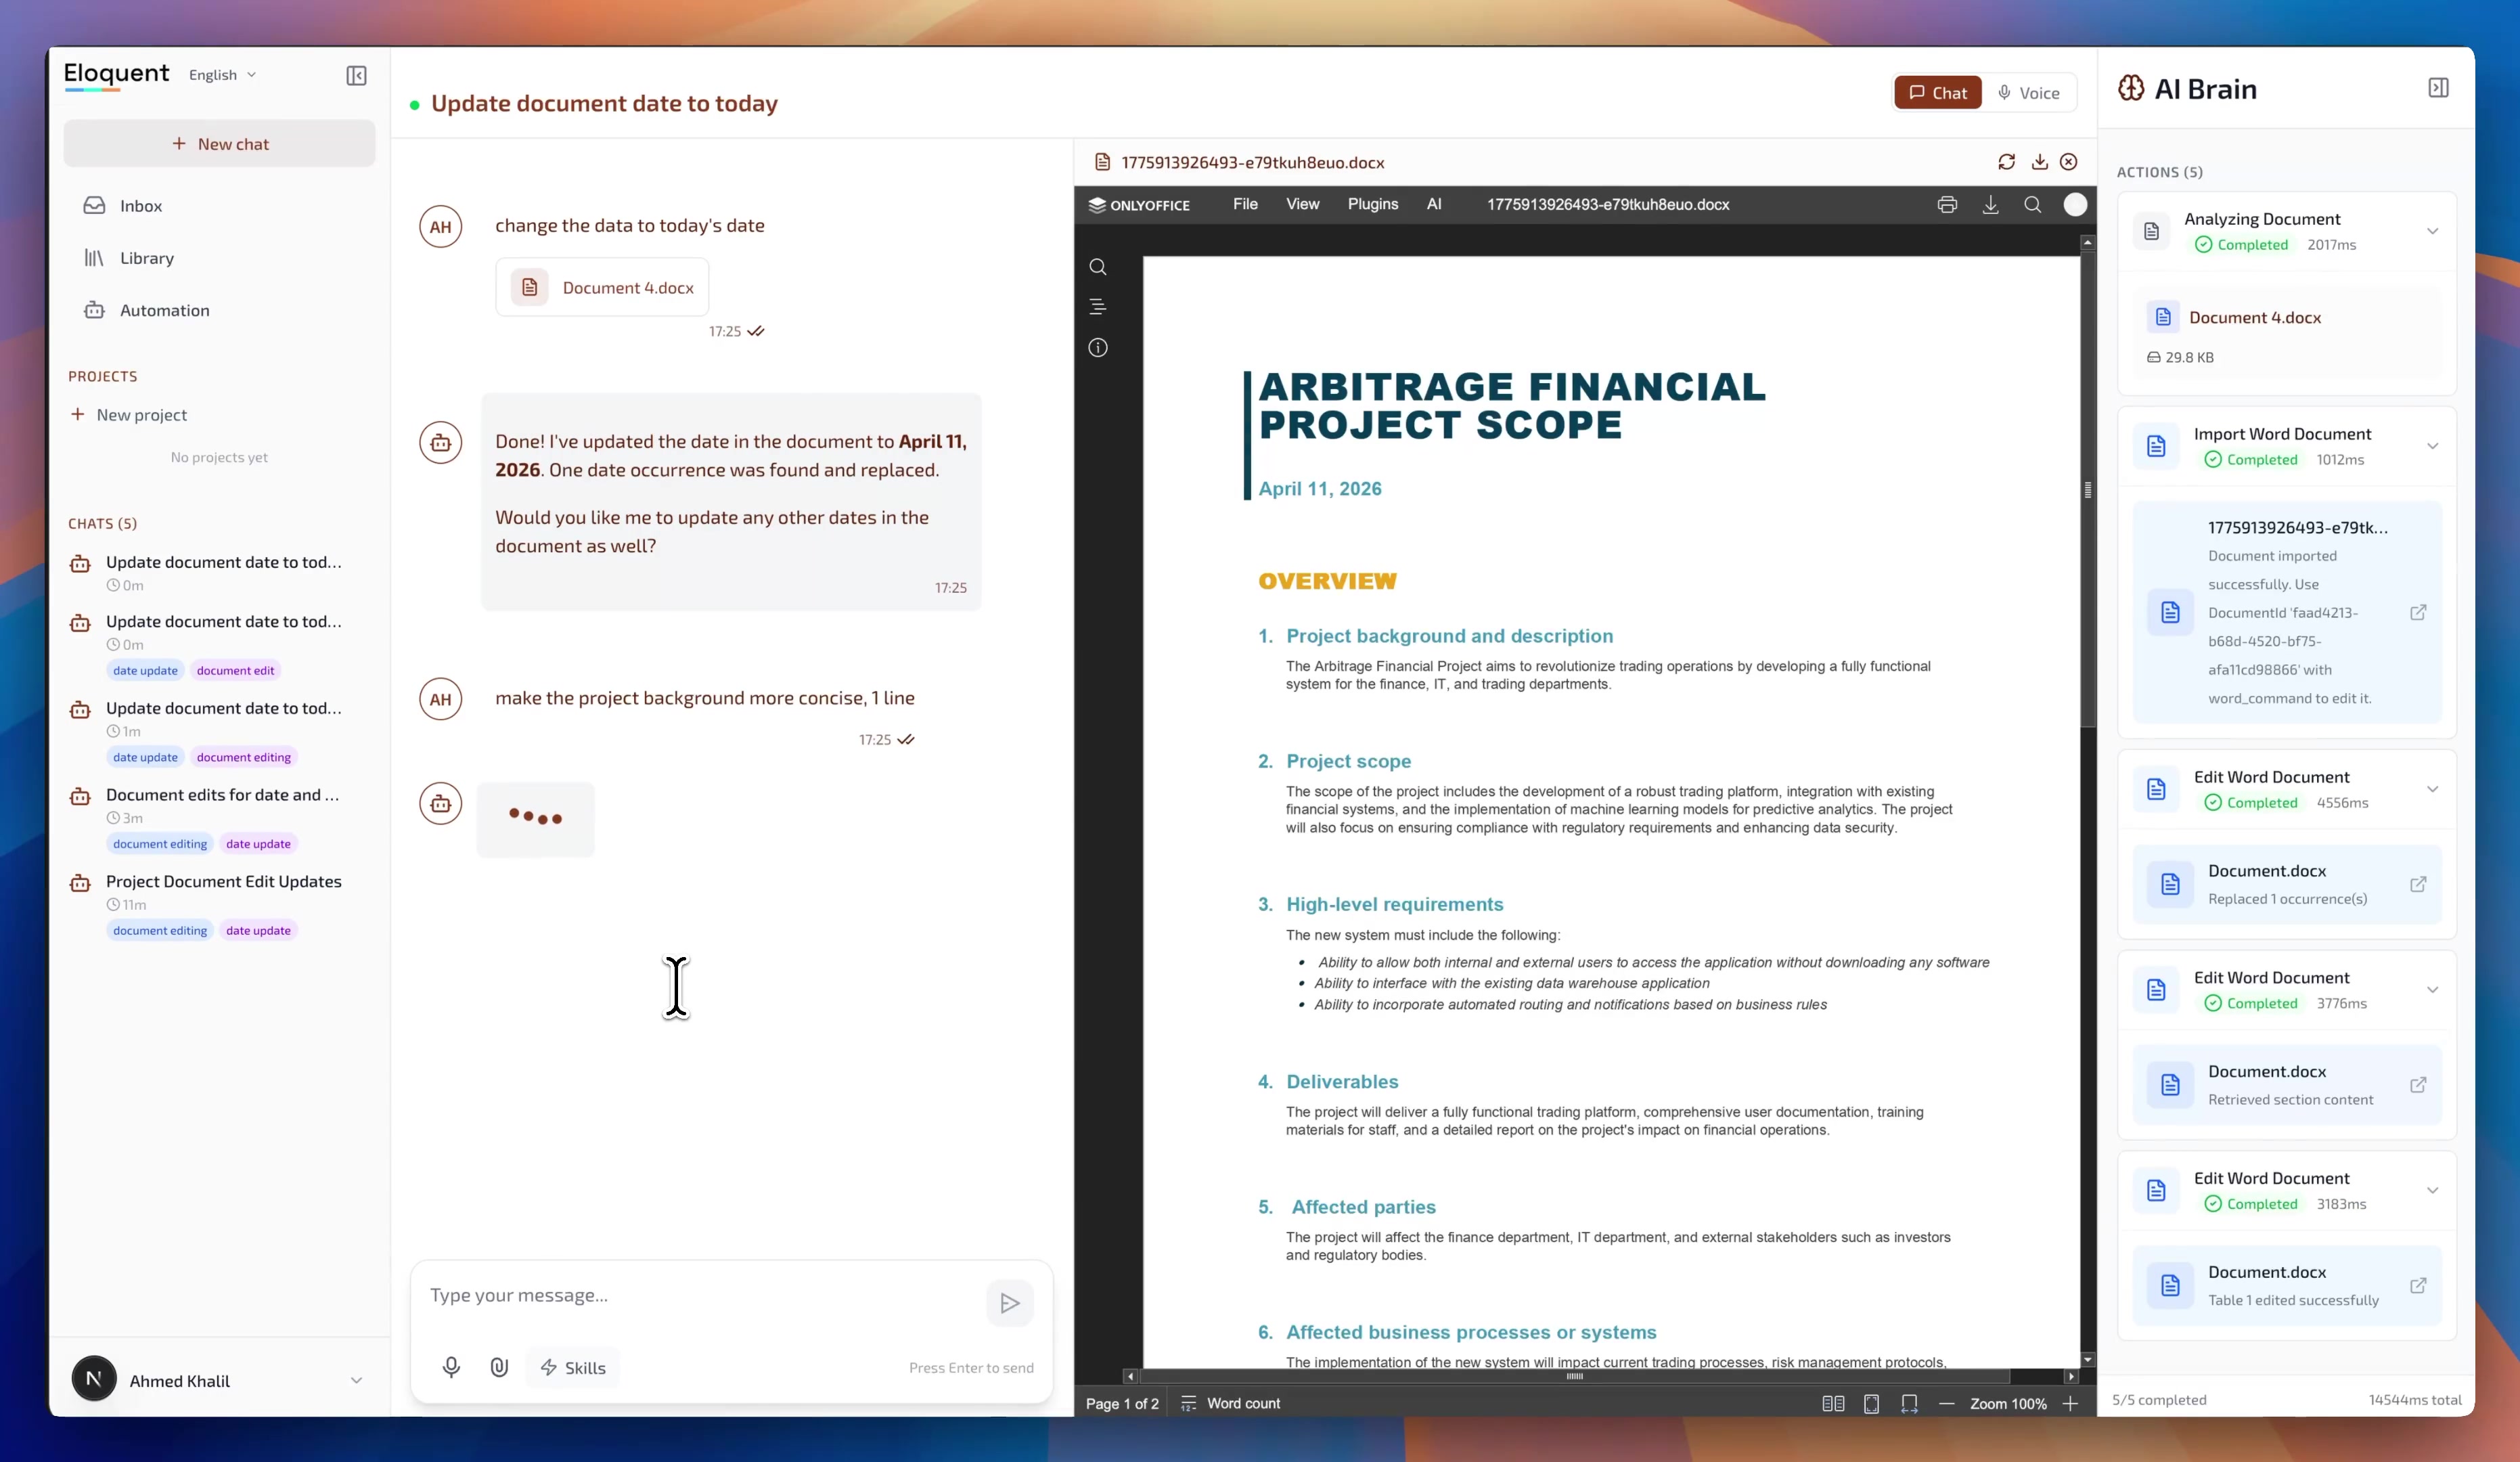
Task: Start a New chat
Action: pos(219,144)
